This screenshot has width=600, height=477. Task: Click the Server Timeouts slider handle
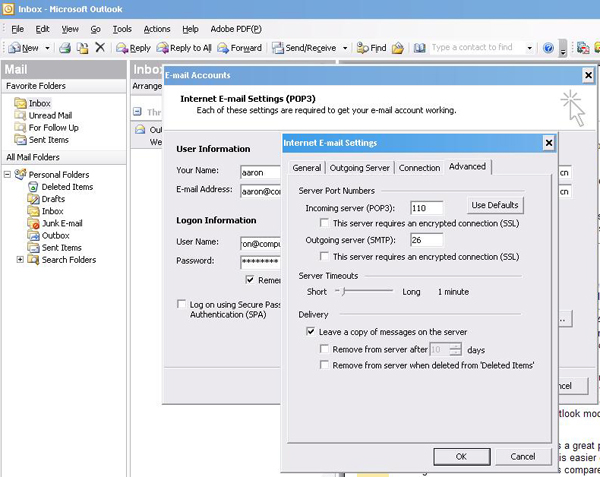pos(343,291)
